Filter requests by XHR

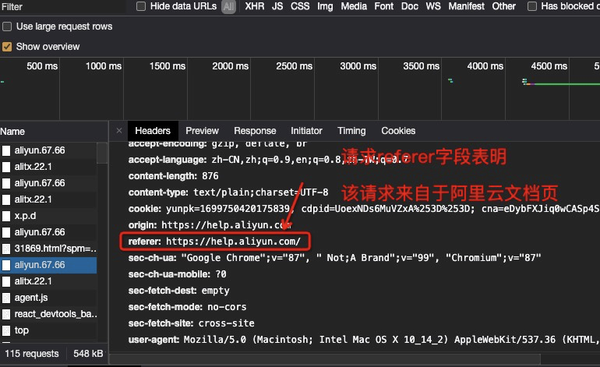254,7
